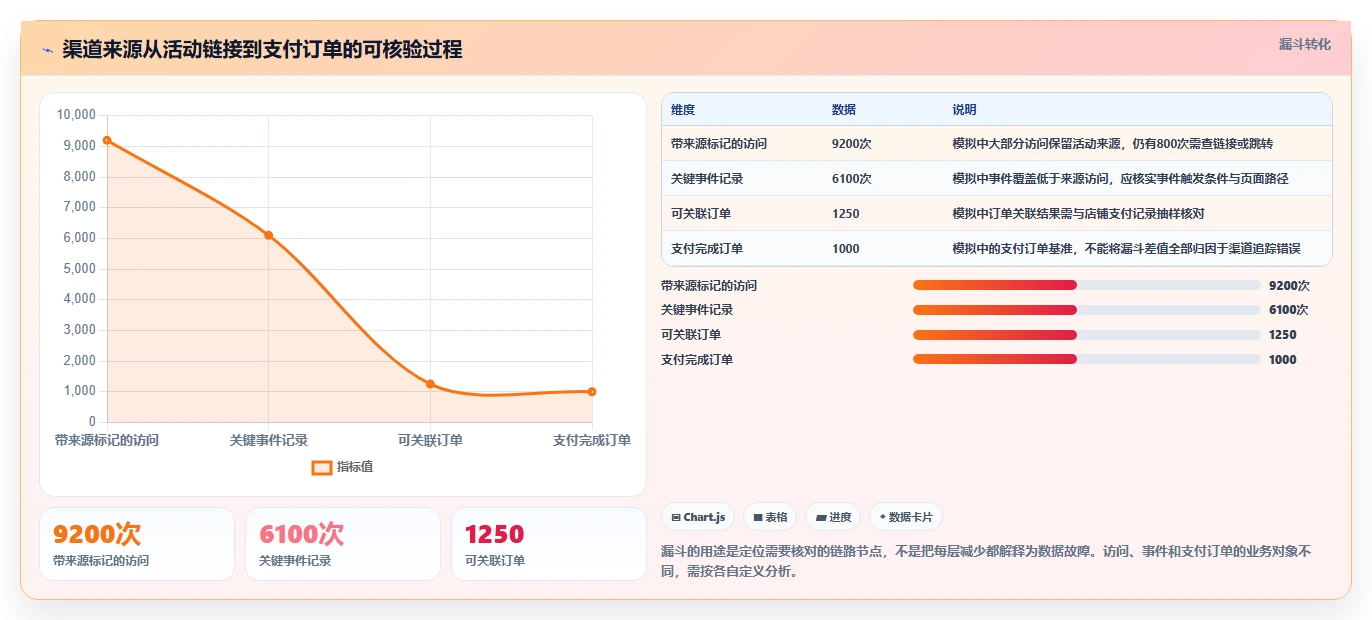Click the x-axis label 支付完成订单
The width and height of the screenshot is (1372, 620).
592,440
